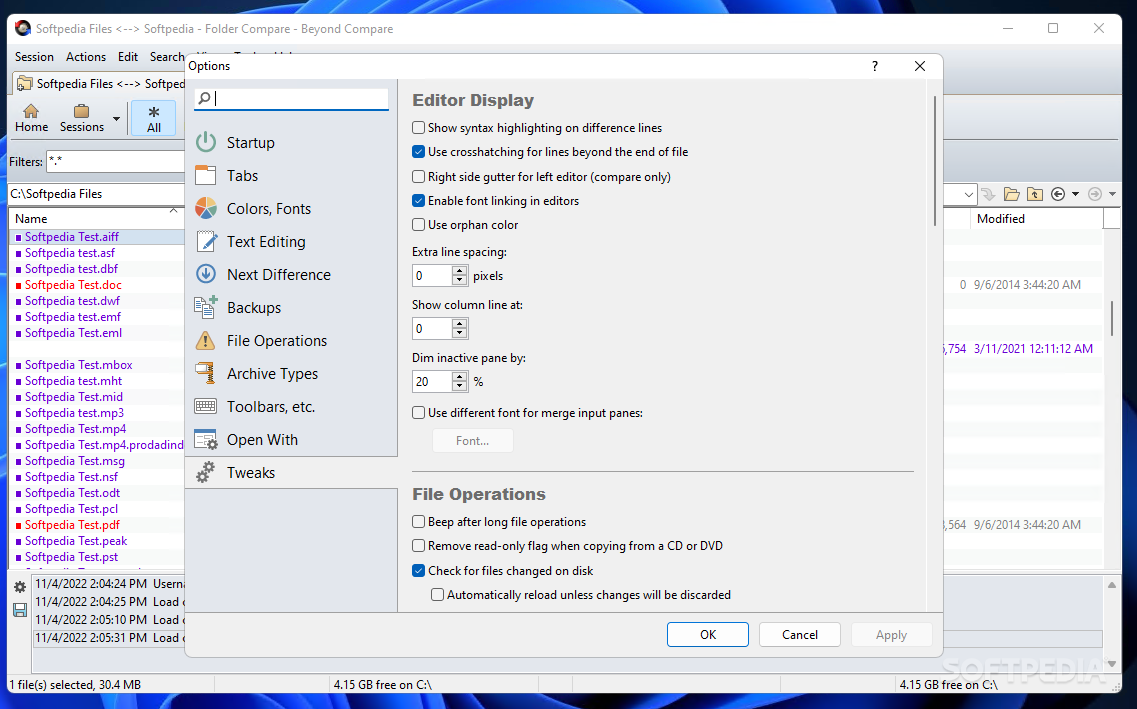The height and width of the screenshot is (709, 1137).
Task: Click the Options dialog vertical scrollbar
Action: pos(935,161)
